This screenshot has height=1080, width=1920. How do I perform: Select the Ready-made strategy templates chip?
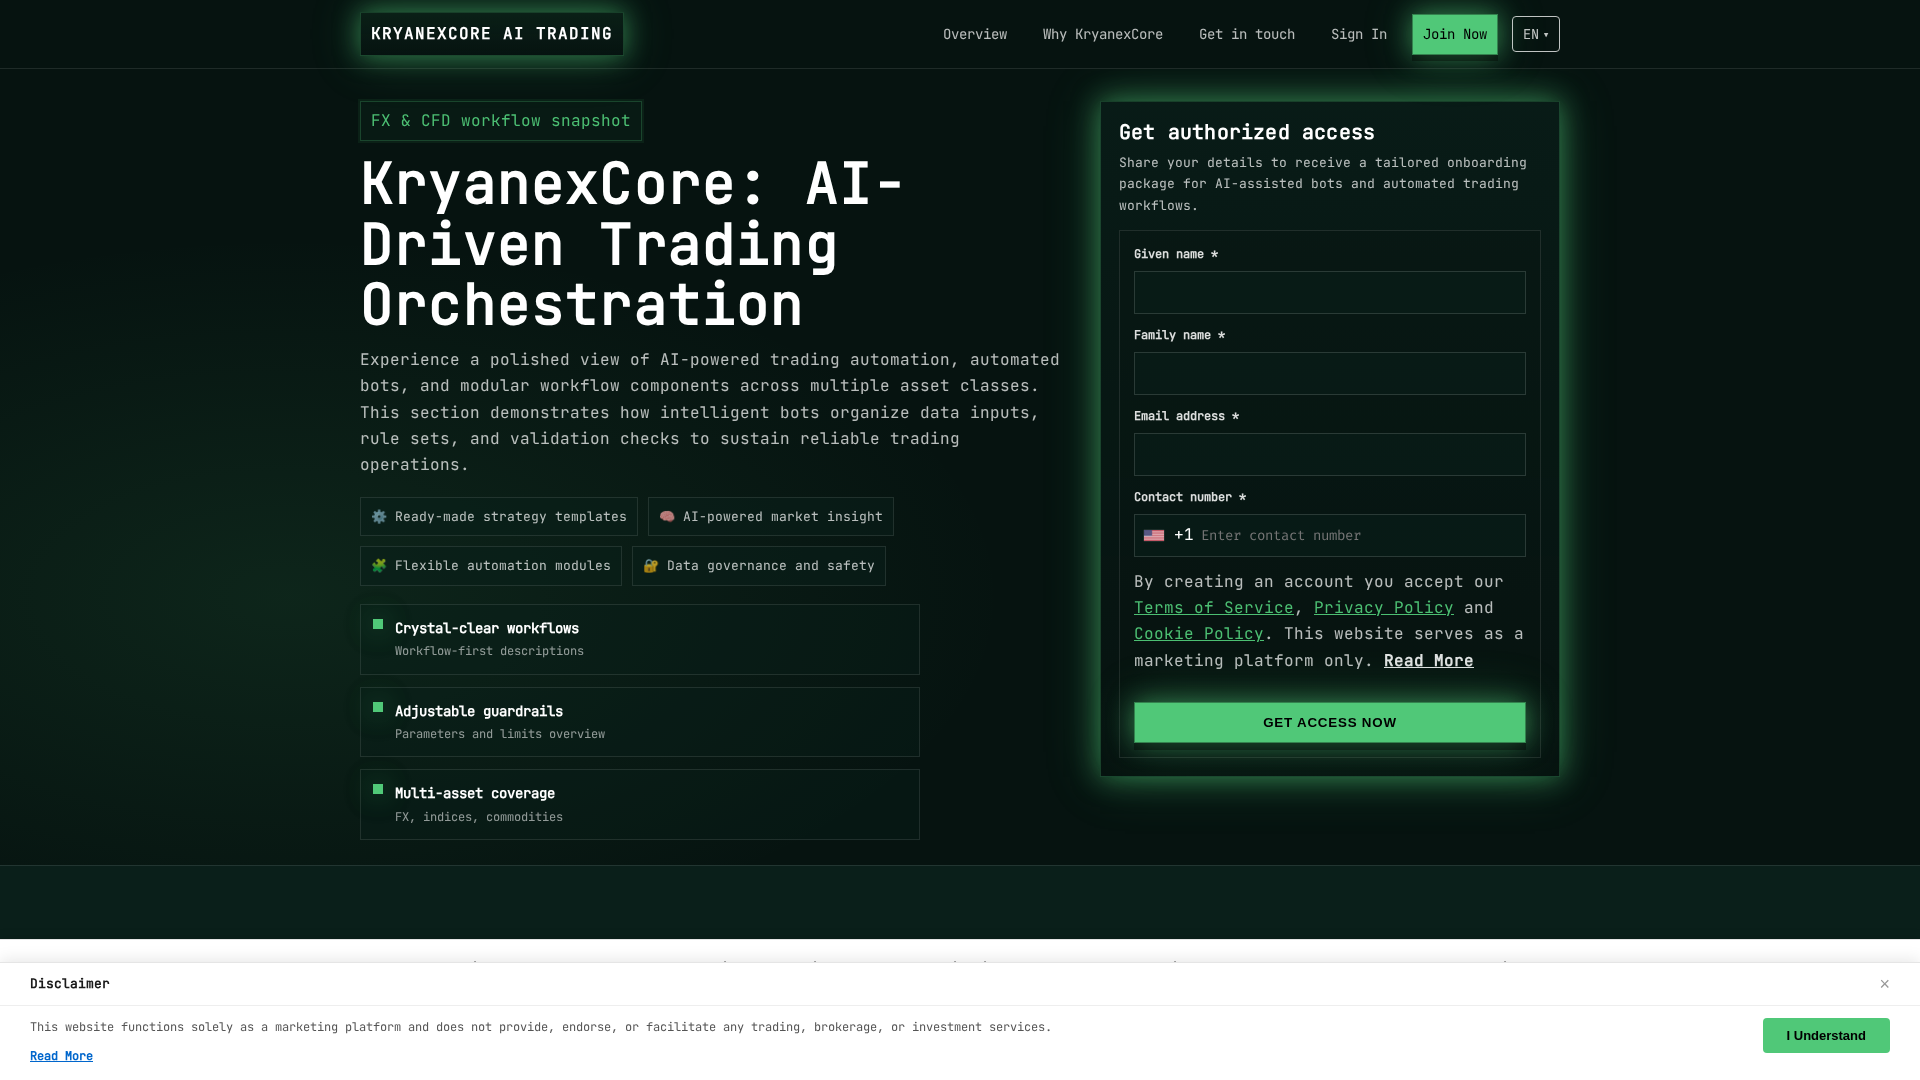pyautogui.click(x=498, y=517)
